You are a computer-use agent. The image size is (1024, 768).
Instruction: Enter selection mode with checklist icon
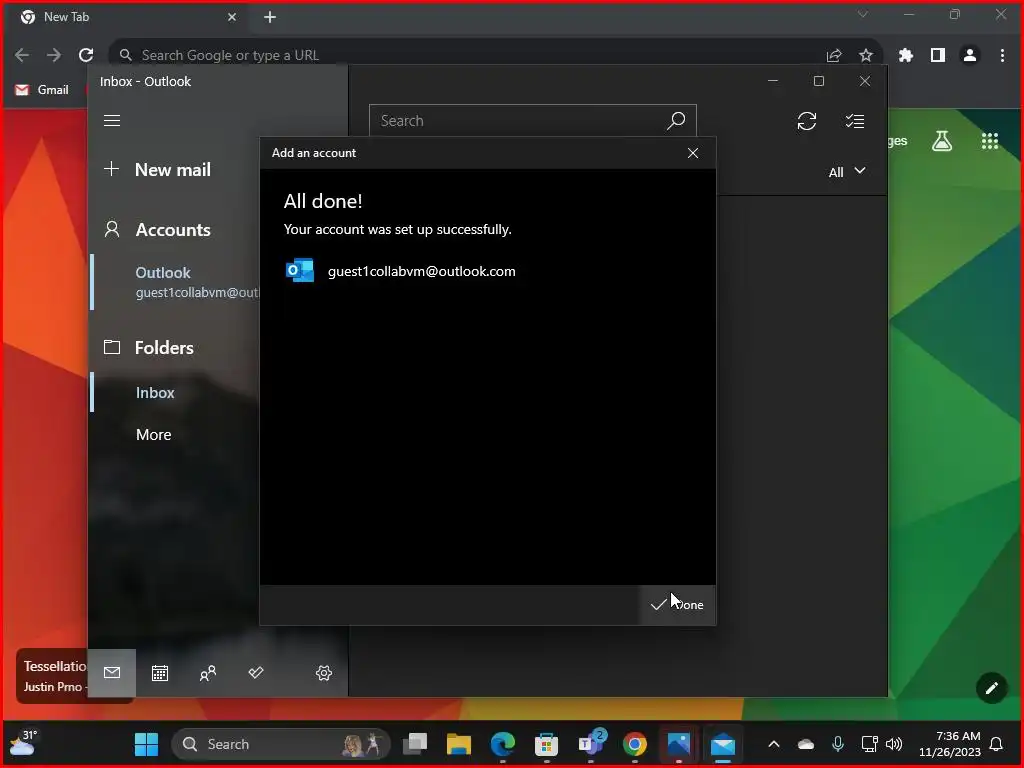855,121
